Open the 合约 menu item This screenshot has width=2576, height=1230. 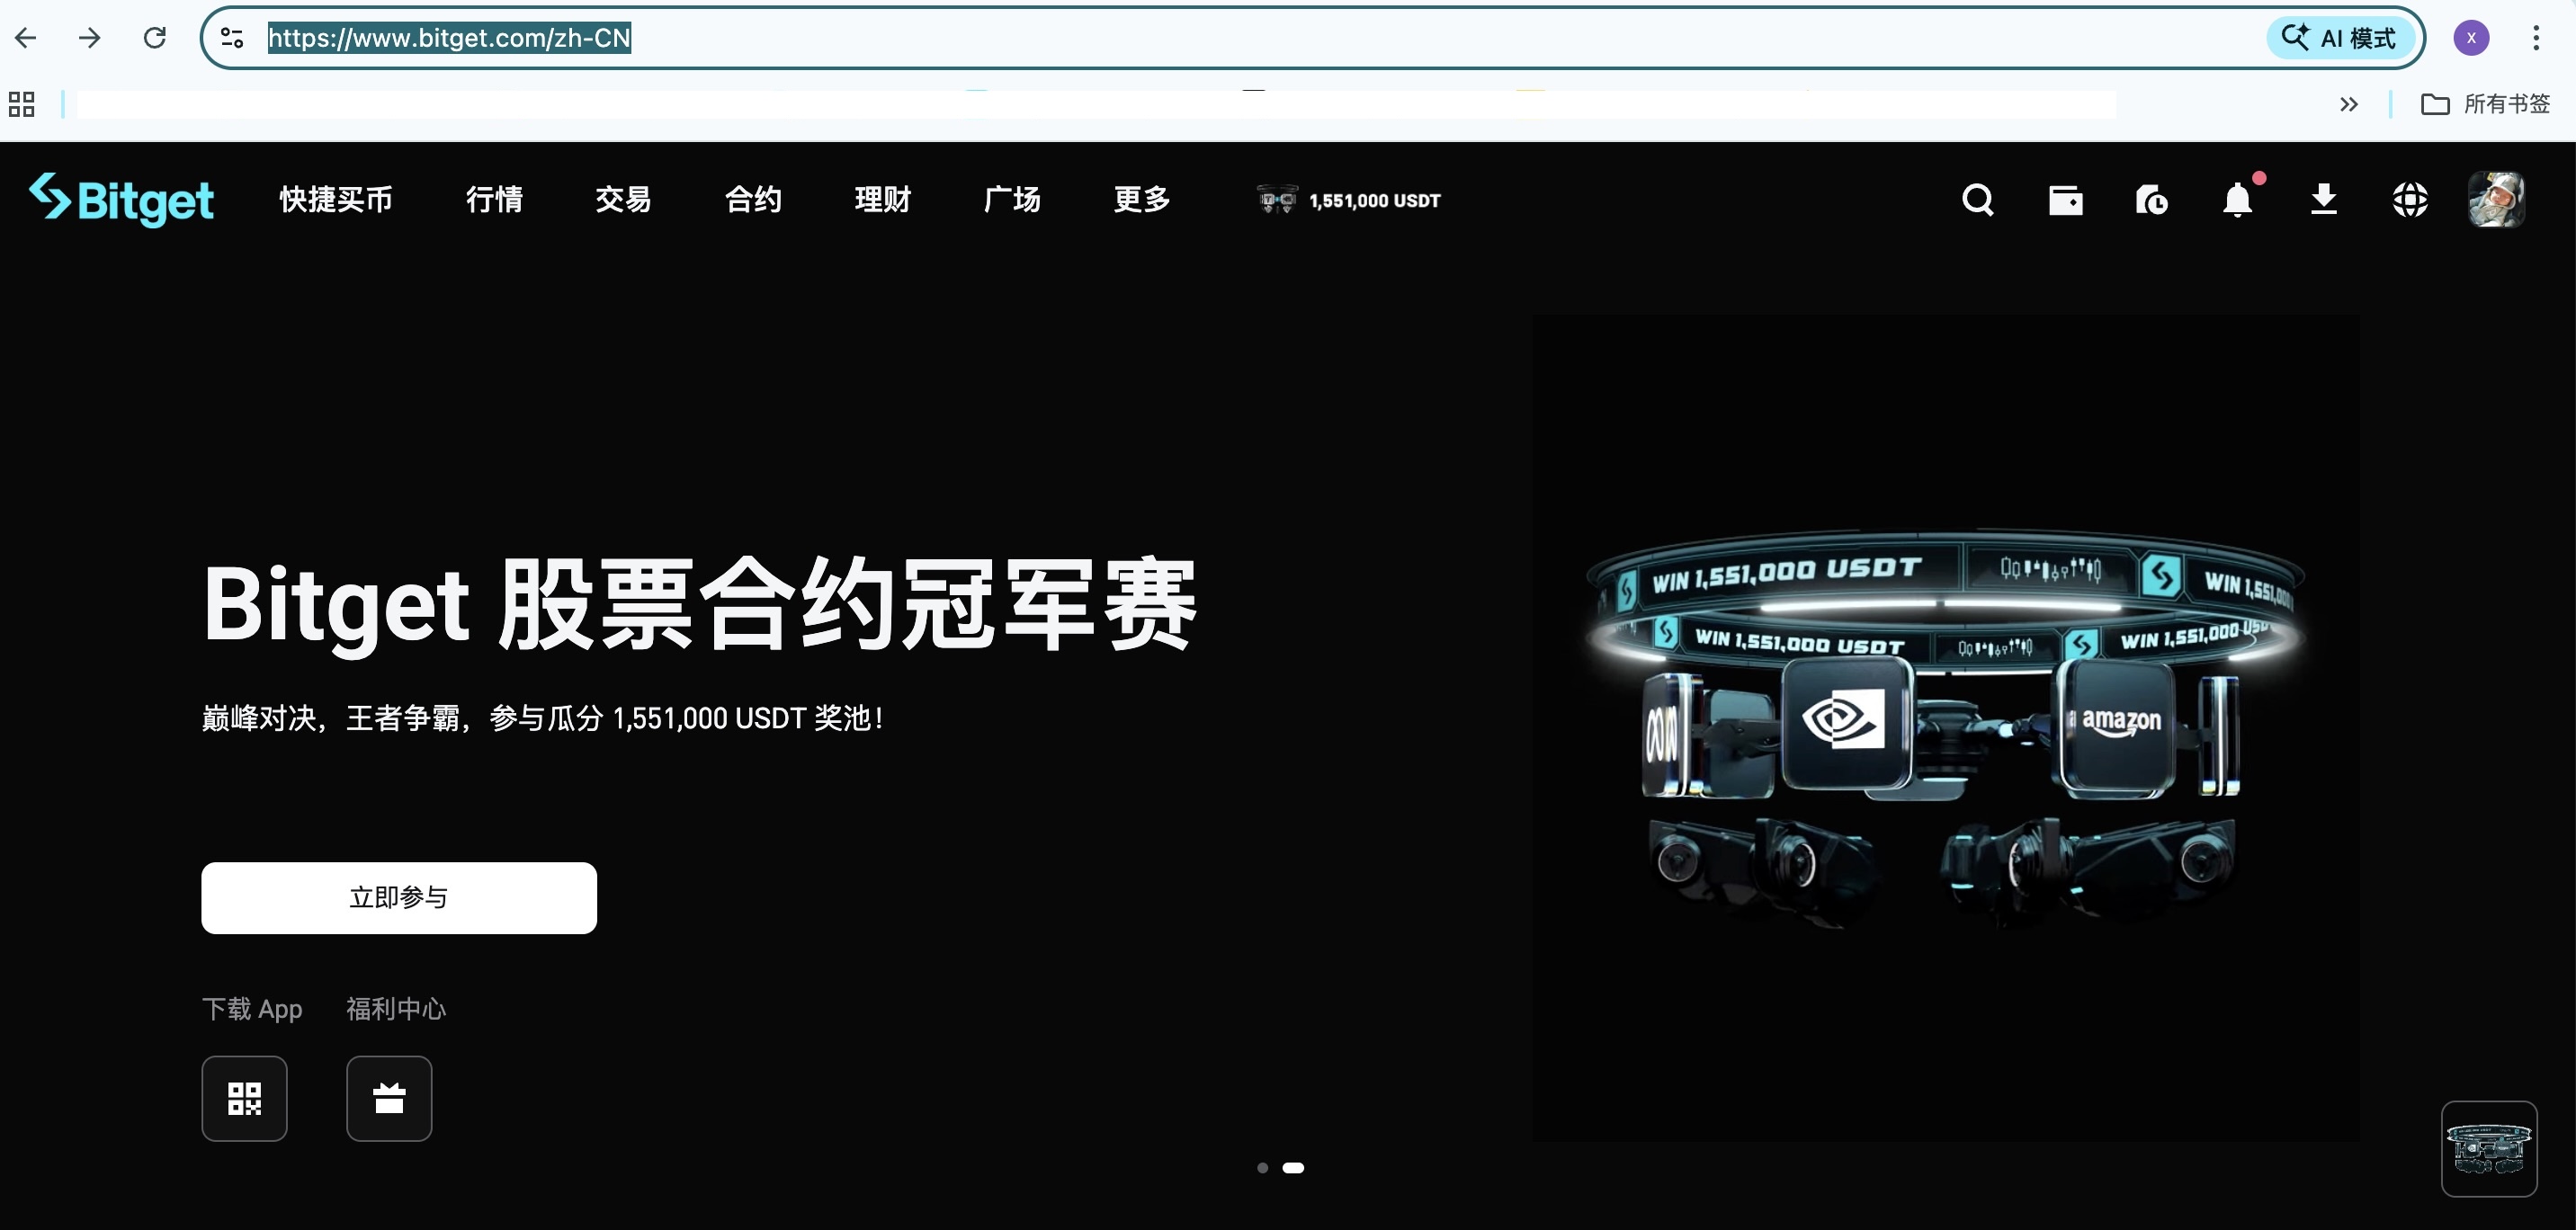coord(753,199)
